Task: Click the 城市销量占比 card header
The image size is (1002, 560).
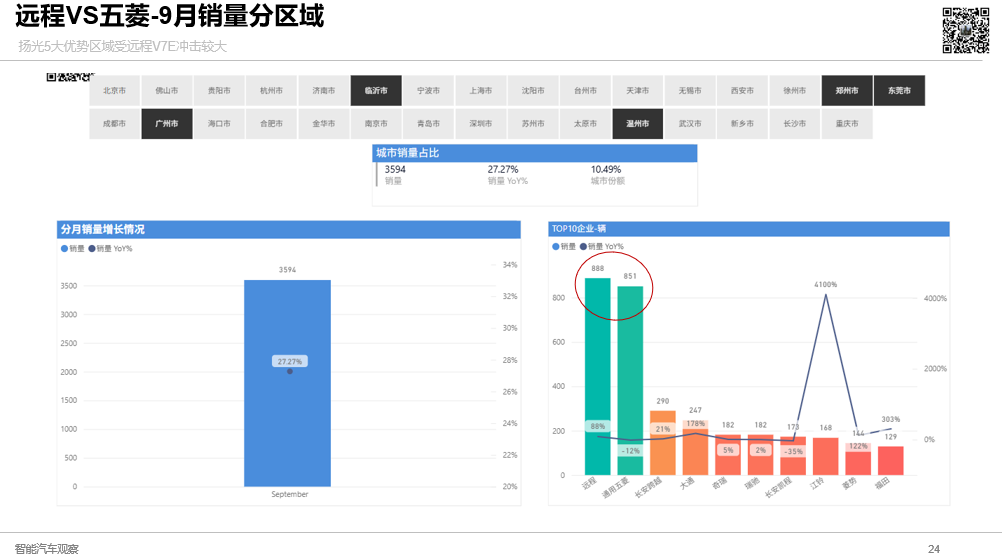Action: pyautogui.click(x=535, y=153)
